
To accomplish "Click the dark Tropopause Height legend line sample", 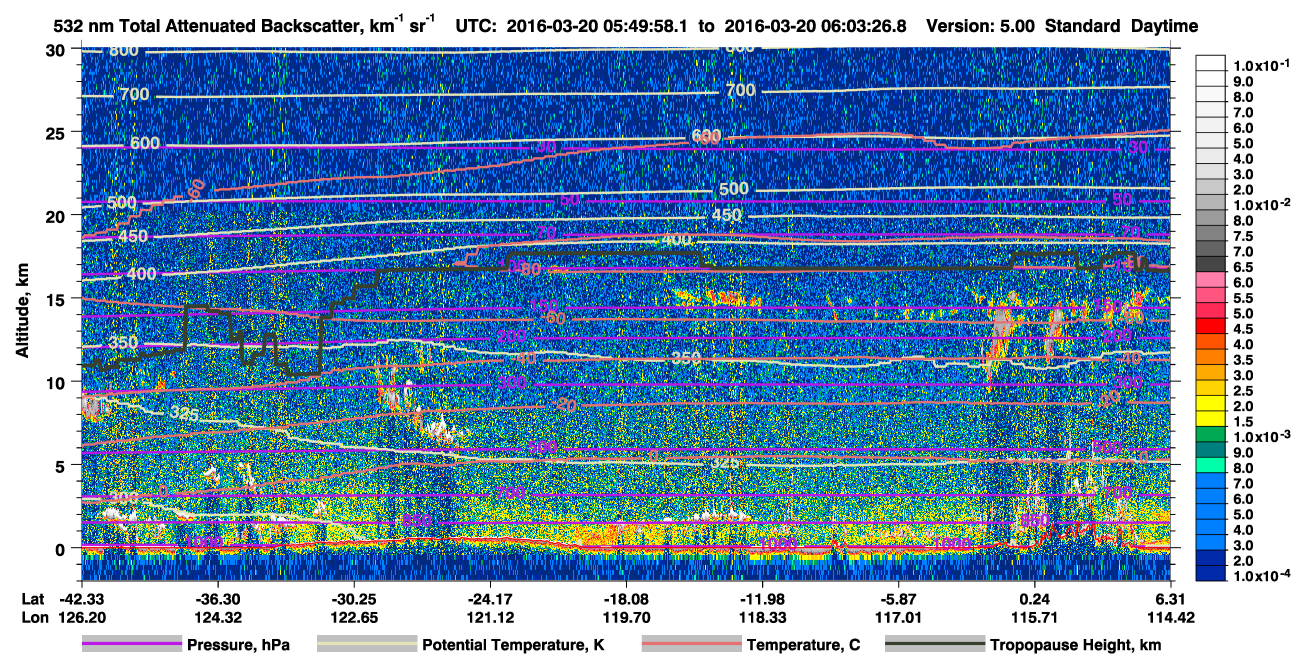I will [x=934, y=645].
